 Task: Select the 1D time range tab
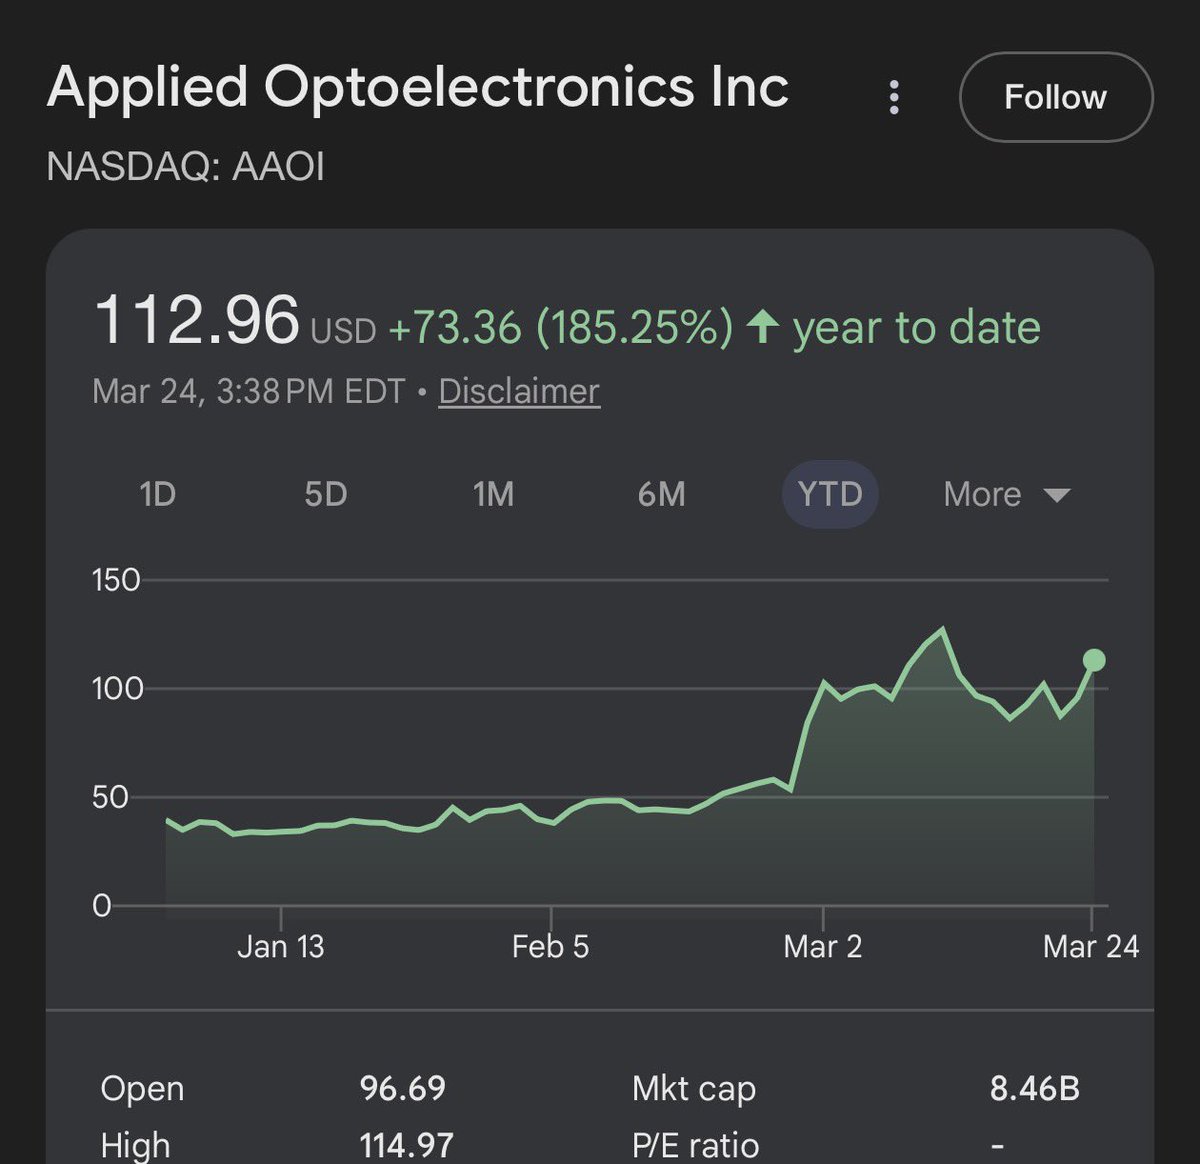[x=158, y=494]
